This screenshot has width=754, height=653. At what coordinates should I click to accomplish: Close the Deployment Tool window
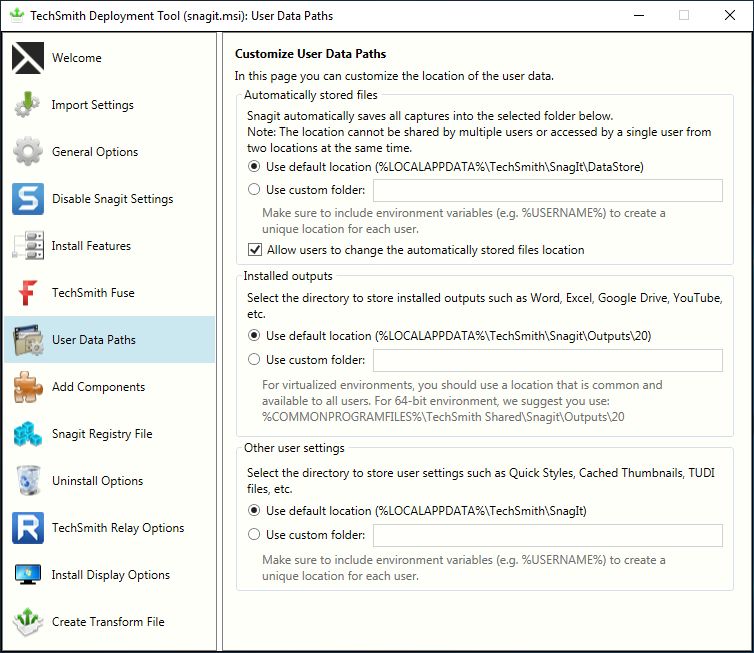coord(729,15)
